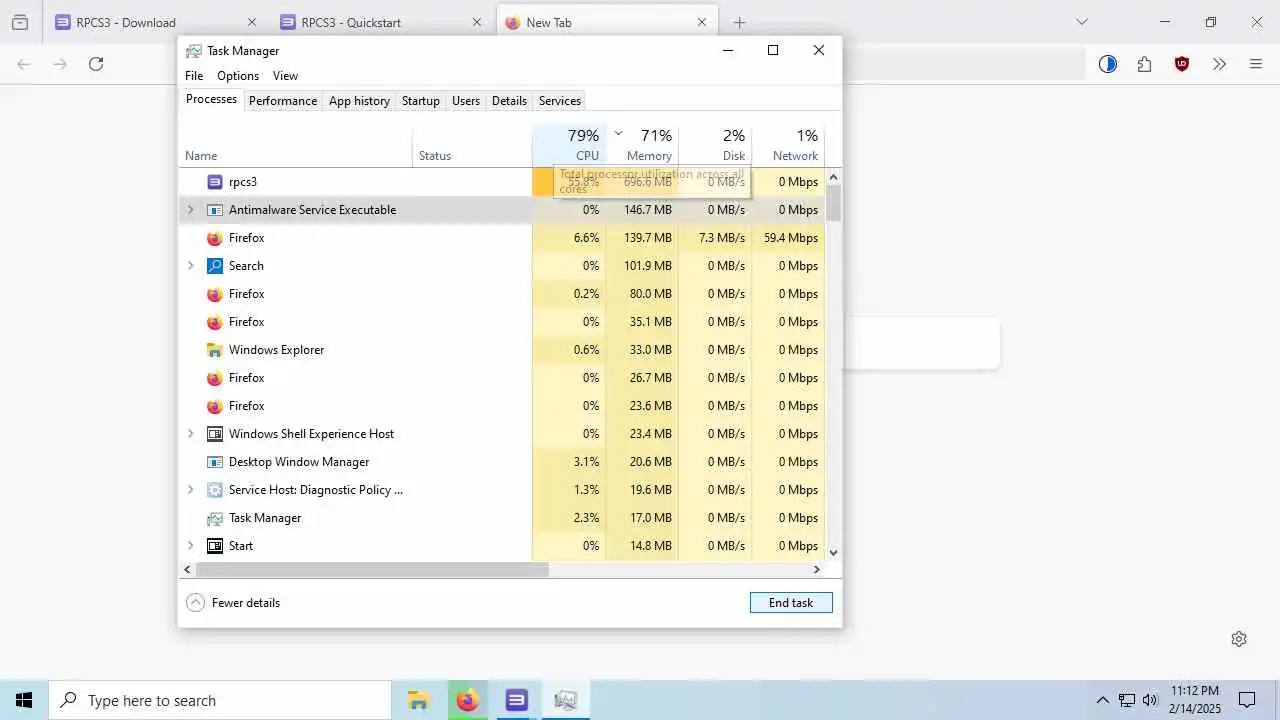Click the horizontal scrollbar left arrow
This screenshot has height=720, width=1280.
pyautogui.click(x=187, y=569)
